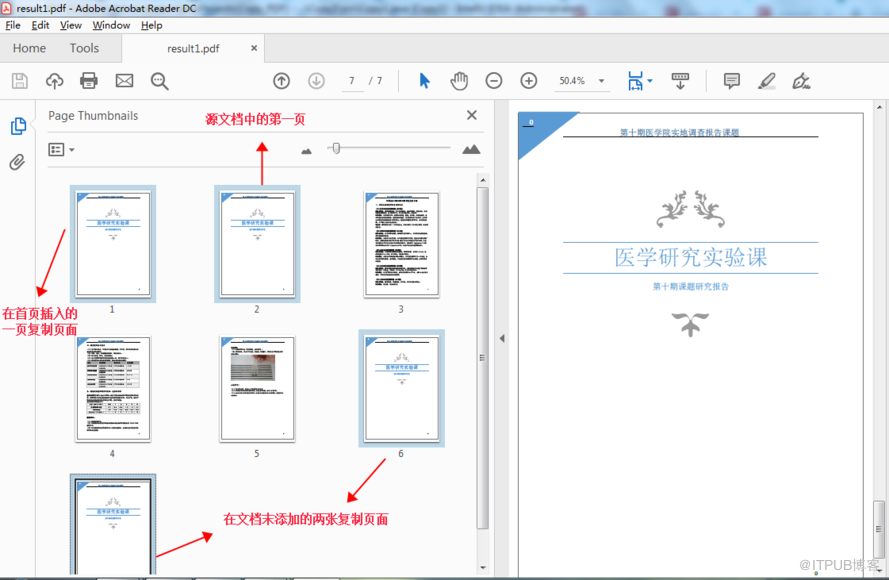Viewport: 889px width, 580px height.
Task: Open the Find text magnifier tool
Action: pos(159,81)
